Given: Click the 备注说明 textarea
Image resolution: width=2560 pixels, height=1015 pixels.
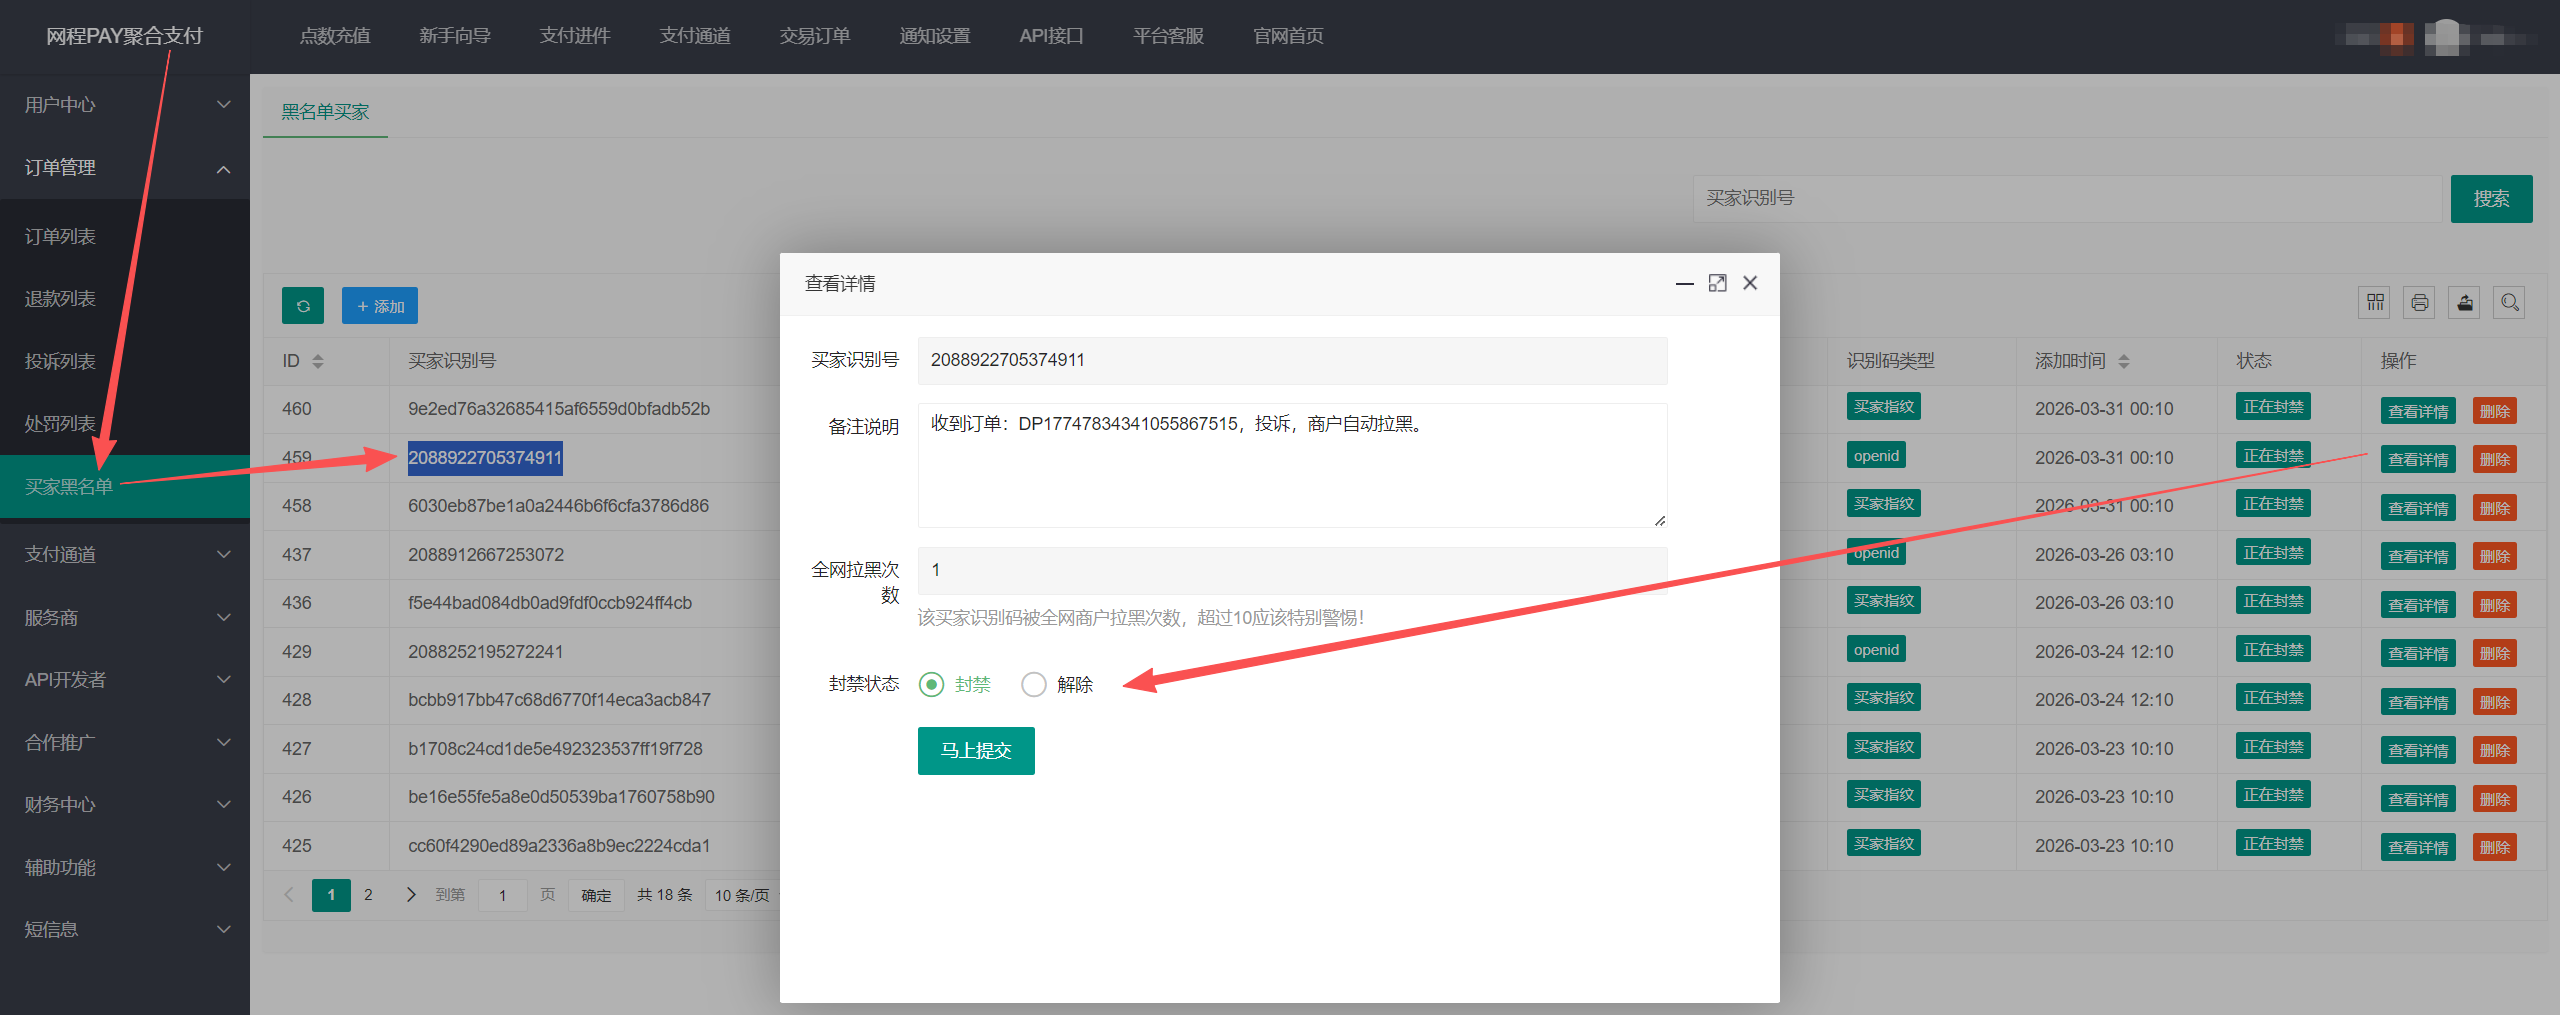Looking at the screenshot, I should [1292, 465].
